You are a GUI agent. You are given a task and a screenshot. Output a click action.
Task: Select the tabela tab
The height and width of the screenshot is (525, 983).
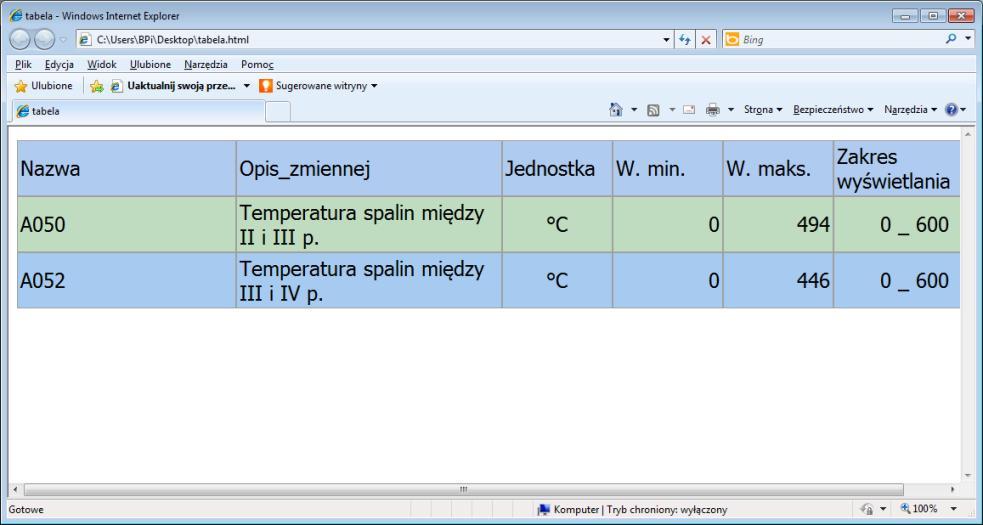139,111
